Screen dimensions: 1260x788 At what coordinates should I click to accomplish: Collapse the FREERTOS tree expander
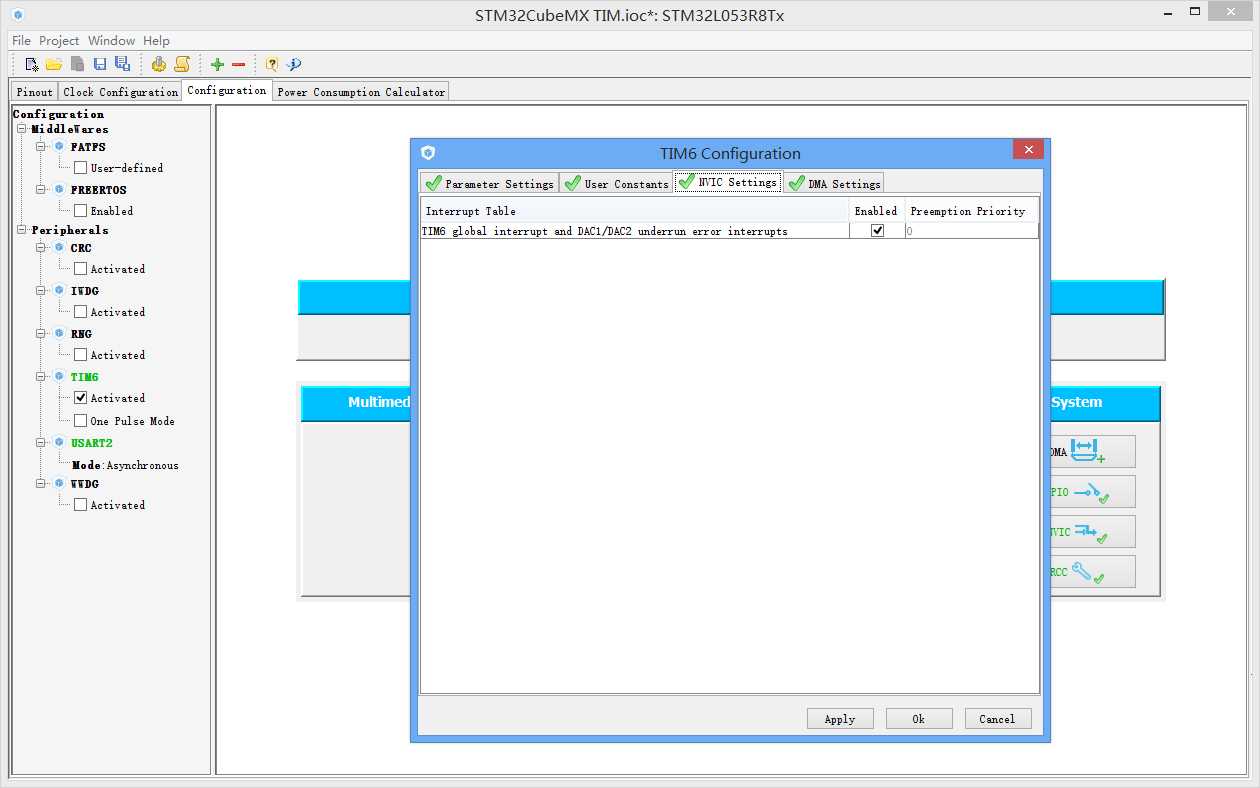42,189
